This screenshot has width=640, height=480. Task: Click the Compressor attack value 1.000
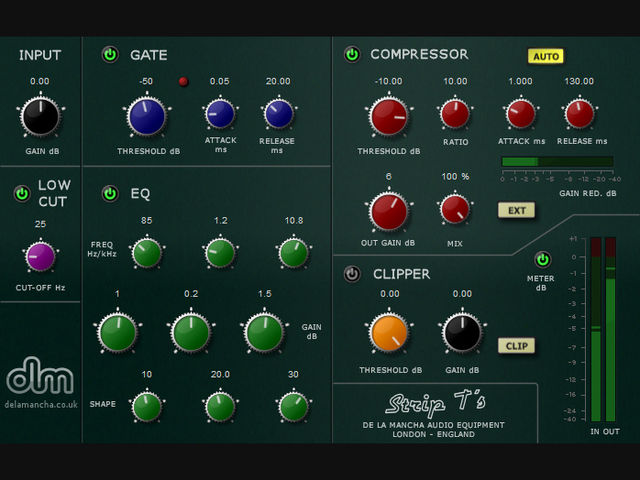[520, 81]
